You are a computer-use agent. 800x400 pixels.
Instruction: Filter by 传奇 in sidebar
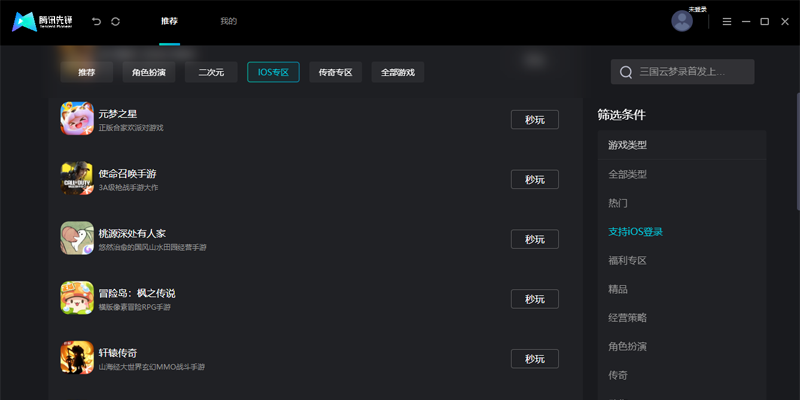point(618,376)
